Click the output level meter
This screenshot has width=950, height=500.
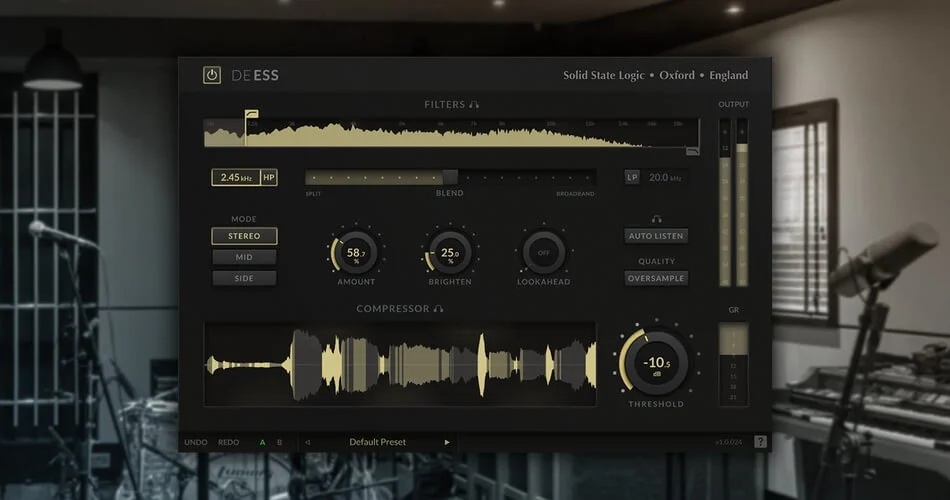coord(733,202)
